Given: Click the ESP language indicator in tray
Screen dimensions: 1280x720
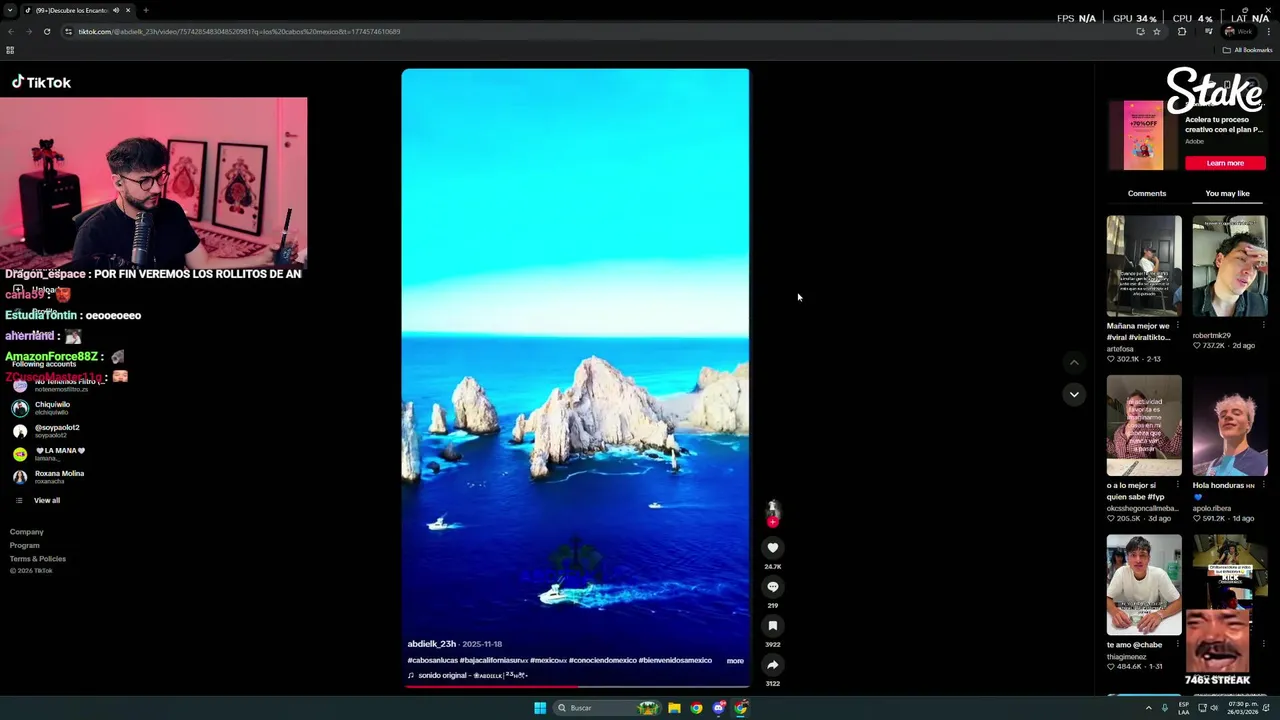Looking at the screenshot, I should point(1184,708).
